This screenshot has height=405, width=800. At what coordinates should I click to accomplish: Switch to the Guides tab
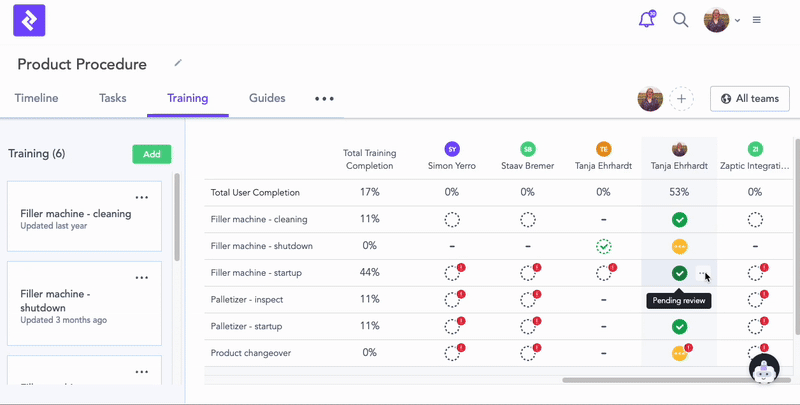pyautogui.click(x=267, y=98)
